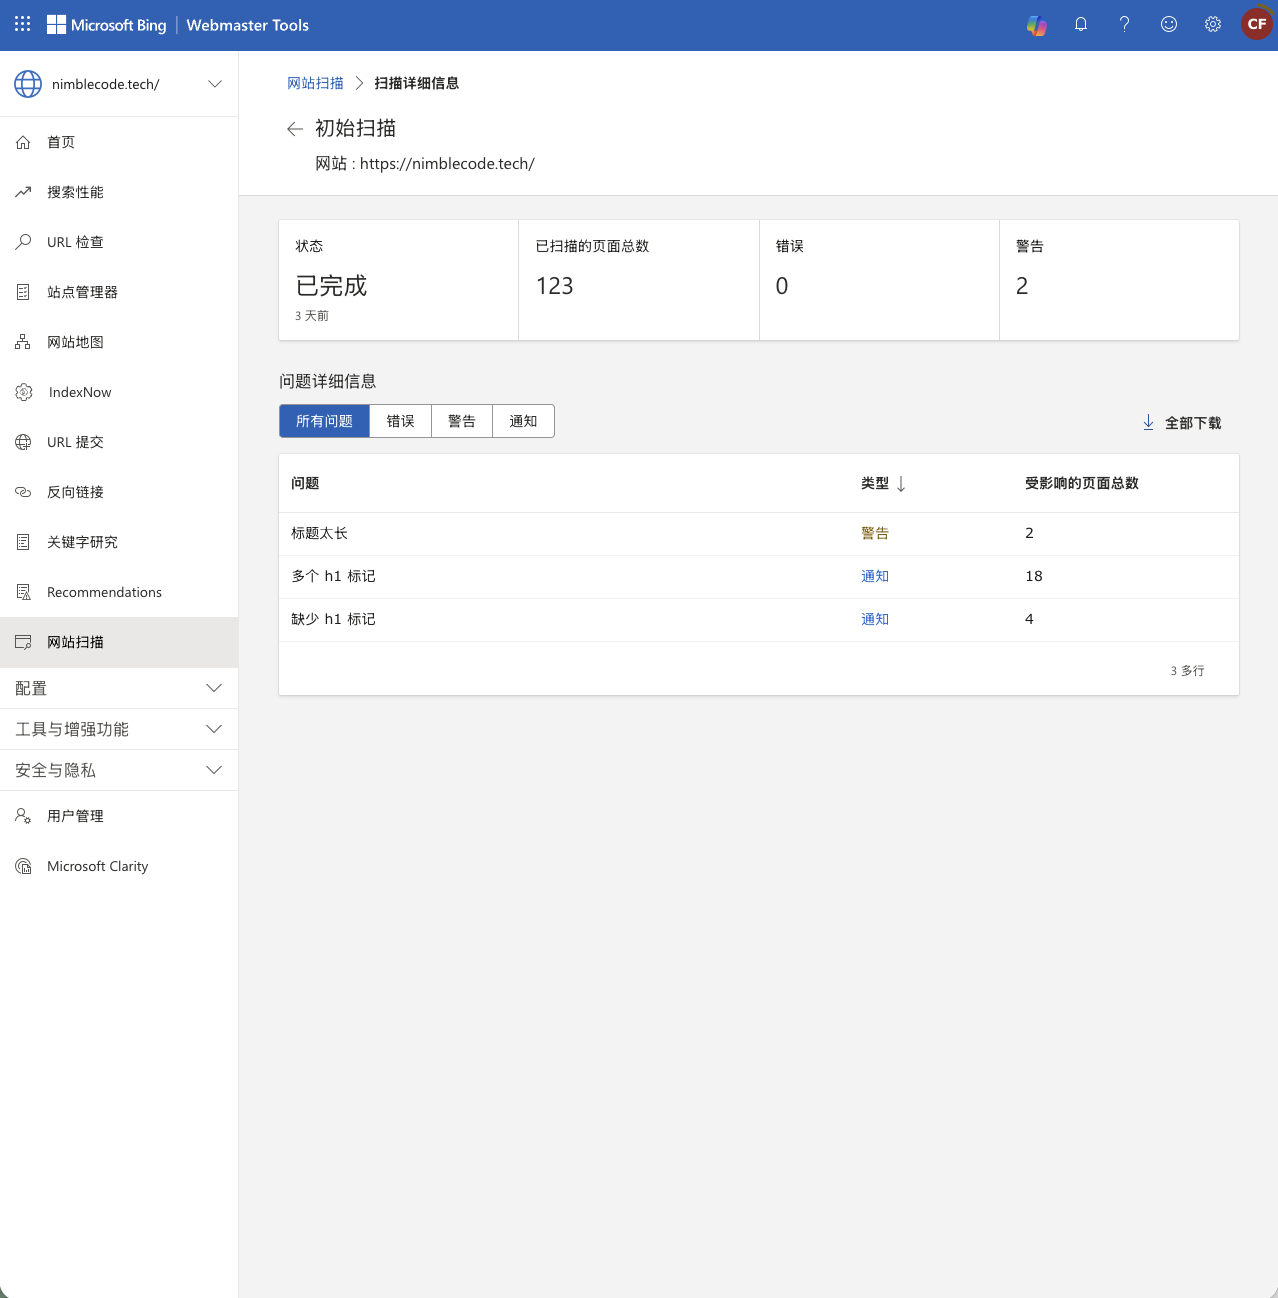Open the Copilot icon in header

coord(1037,25)
